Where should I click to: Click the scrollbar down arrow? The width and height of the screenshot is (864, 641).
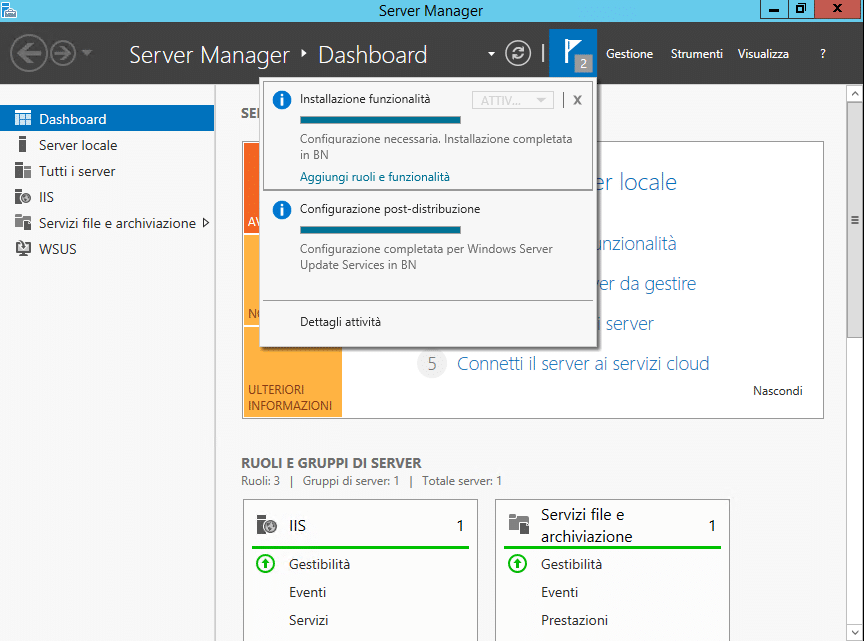(x=855, y=632)
